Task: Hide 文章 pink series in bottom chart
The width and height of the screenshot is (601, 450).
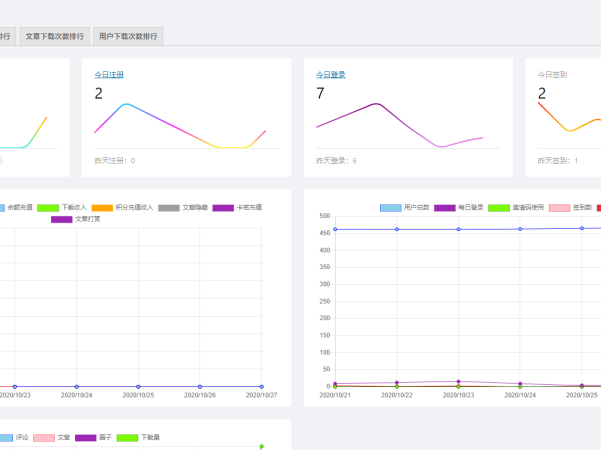Action: (44, 438)
